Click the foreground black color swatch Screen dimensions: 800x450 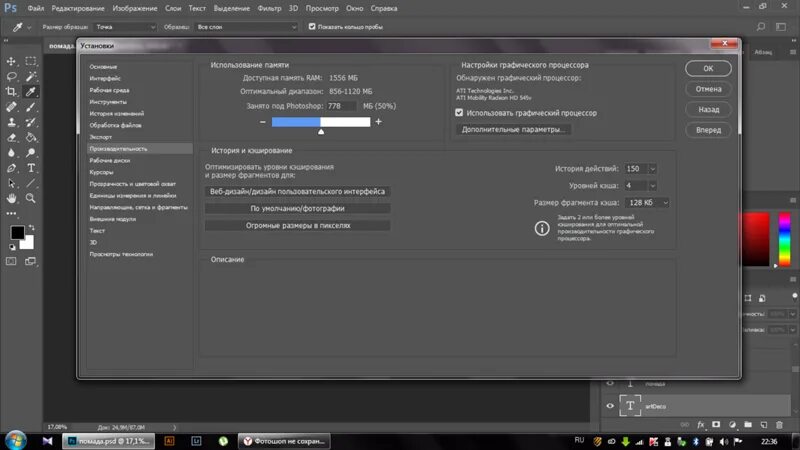click(x=17, y=233)
